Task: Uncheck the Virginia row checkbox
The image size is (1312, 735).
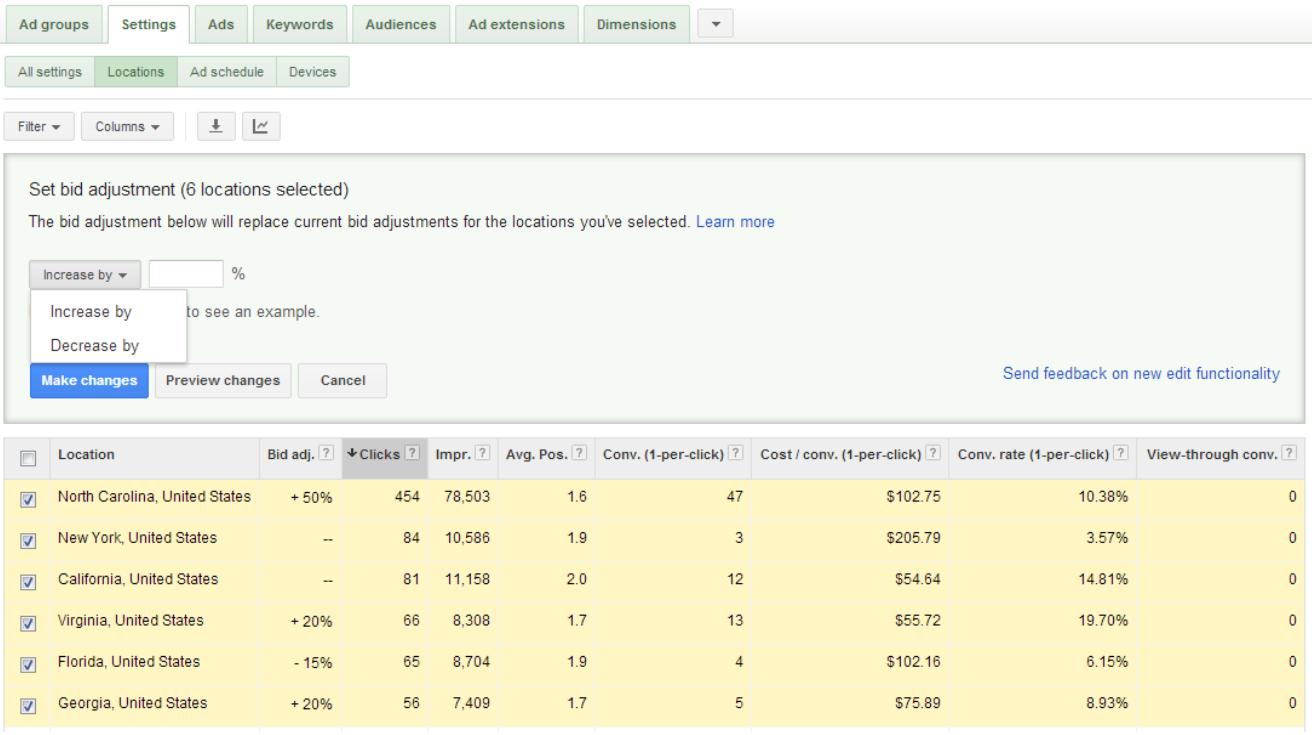Action: [x=27, y=622]
